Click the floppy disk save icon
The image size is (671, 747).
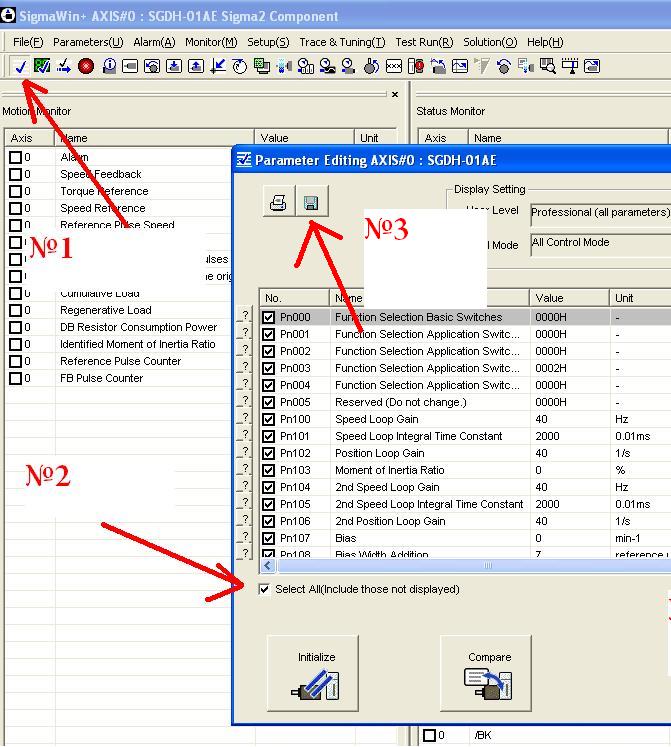click(x=312, y=202)
